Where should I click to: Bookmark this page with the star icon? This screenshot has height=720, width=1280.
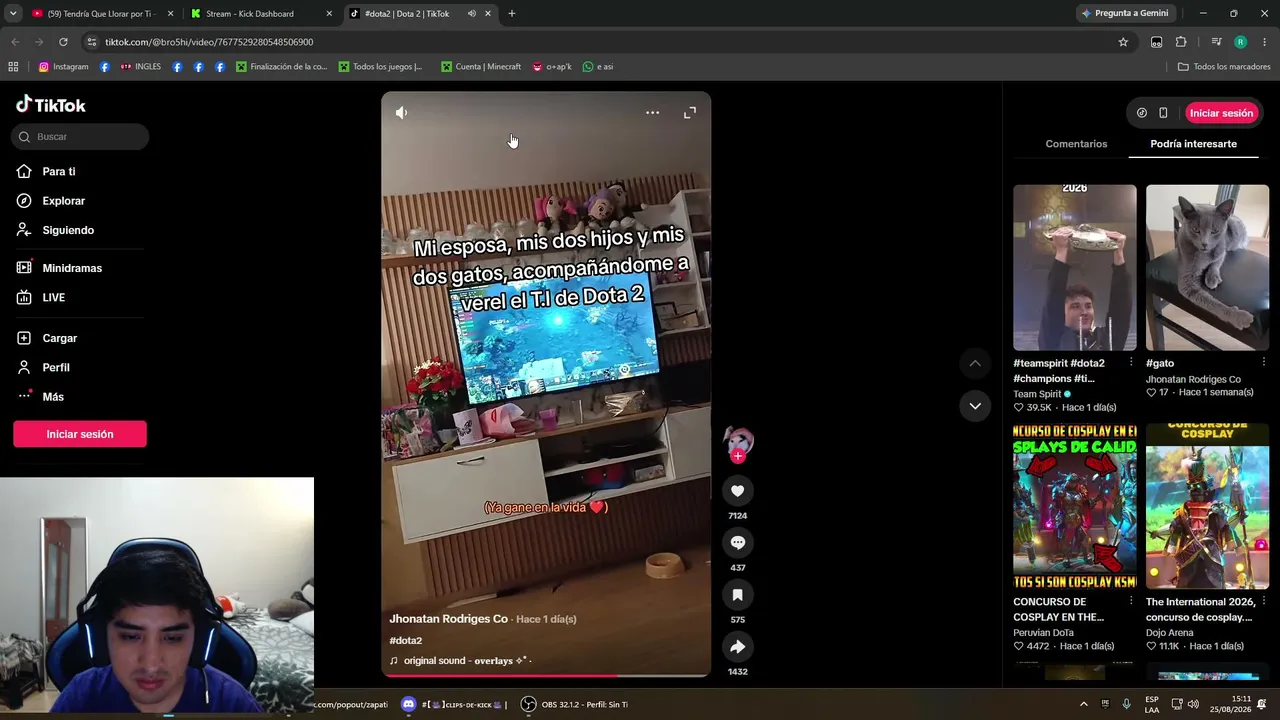tap(1123, 42)
